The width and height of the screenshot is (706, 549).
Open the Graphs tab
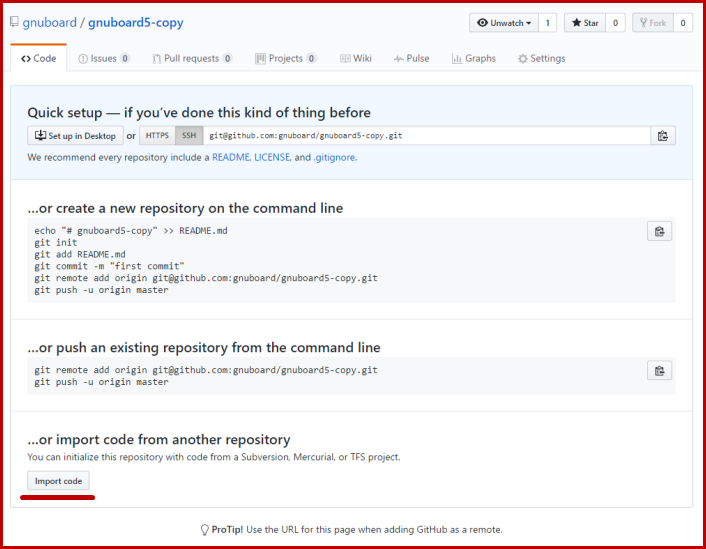(473, 59)
